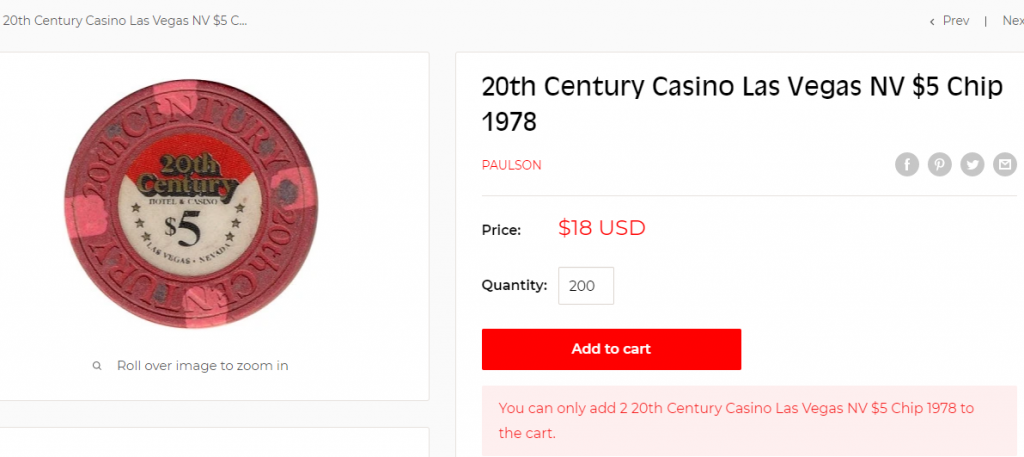Pin product on Pinterest

[x=940, y=164]
